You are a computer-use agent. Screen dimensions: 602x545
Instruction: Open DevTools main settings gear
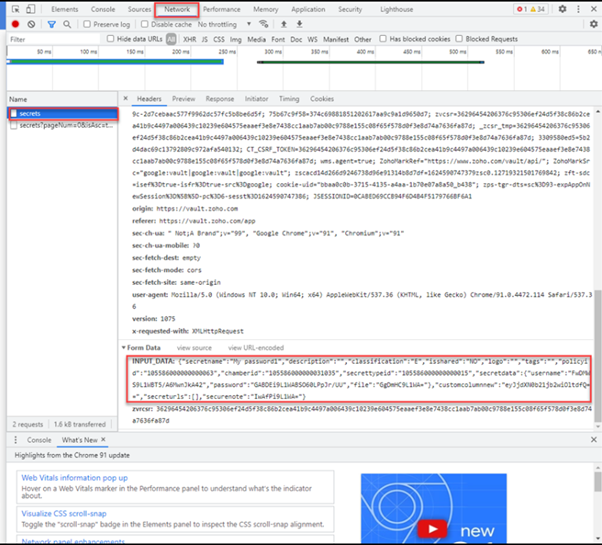tap(562, 9)
